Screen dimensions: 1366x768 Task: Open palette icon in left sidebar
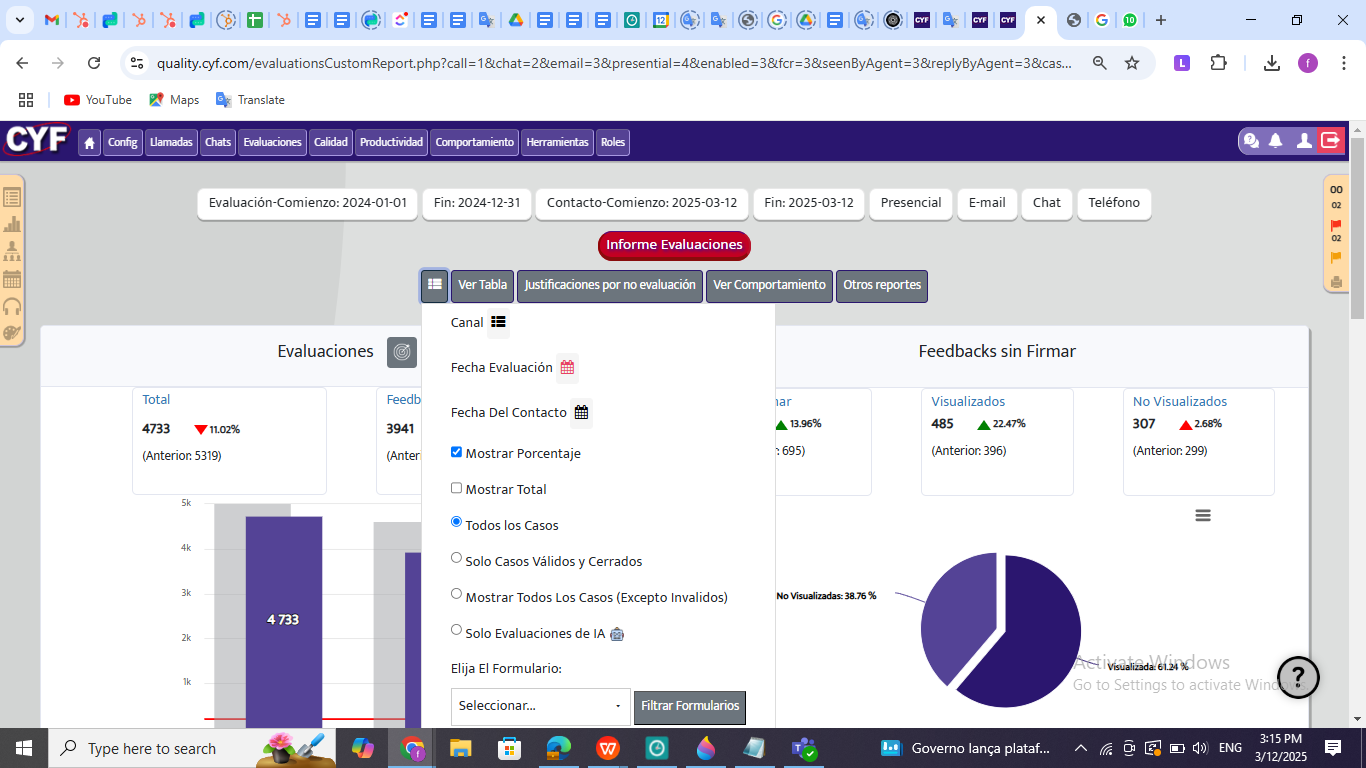(x=12, y=333)
